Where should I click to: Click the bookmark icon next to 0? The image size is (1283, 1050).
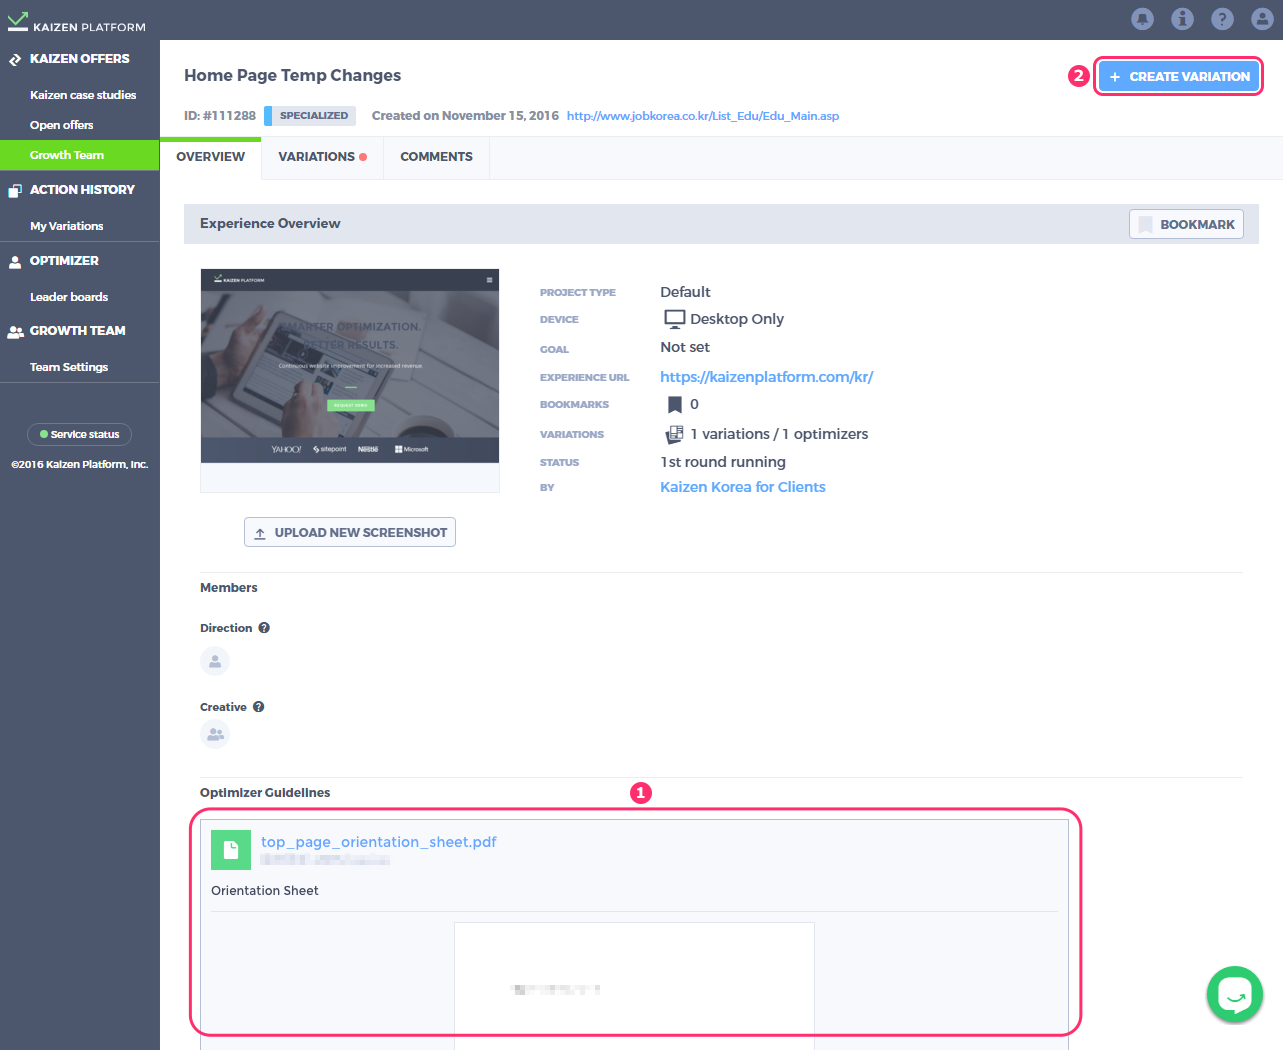point(675,405)
